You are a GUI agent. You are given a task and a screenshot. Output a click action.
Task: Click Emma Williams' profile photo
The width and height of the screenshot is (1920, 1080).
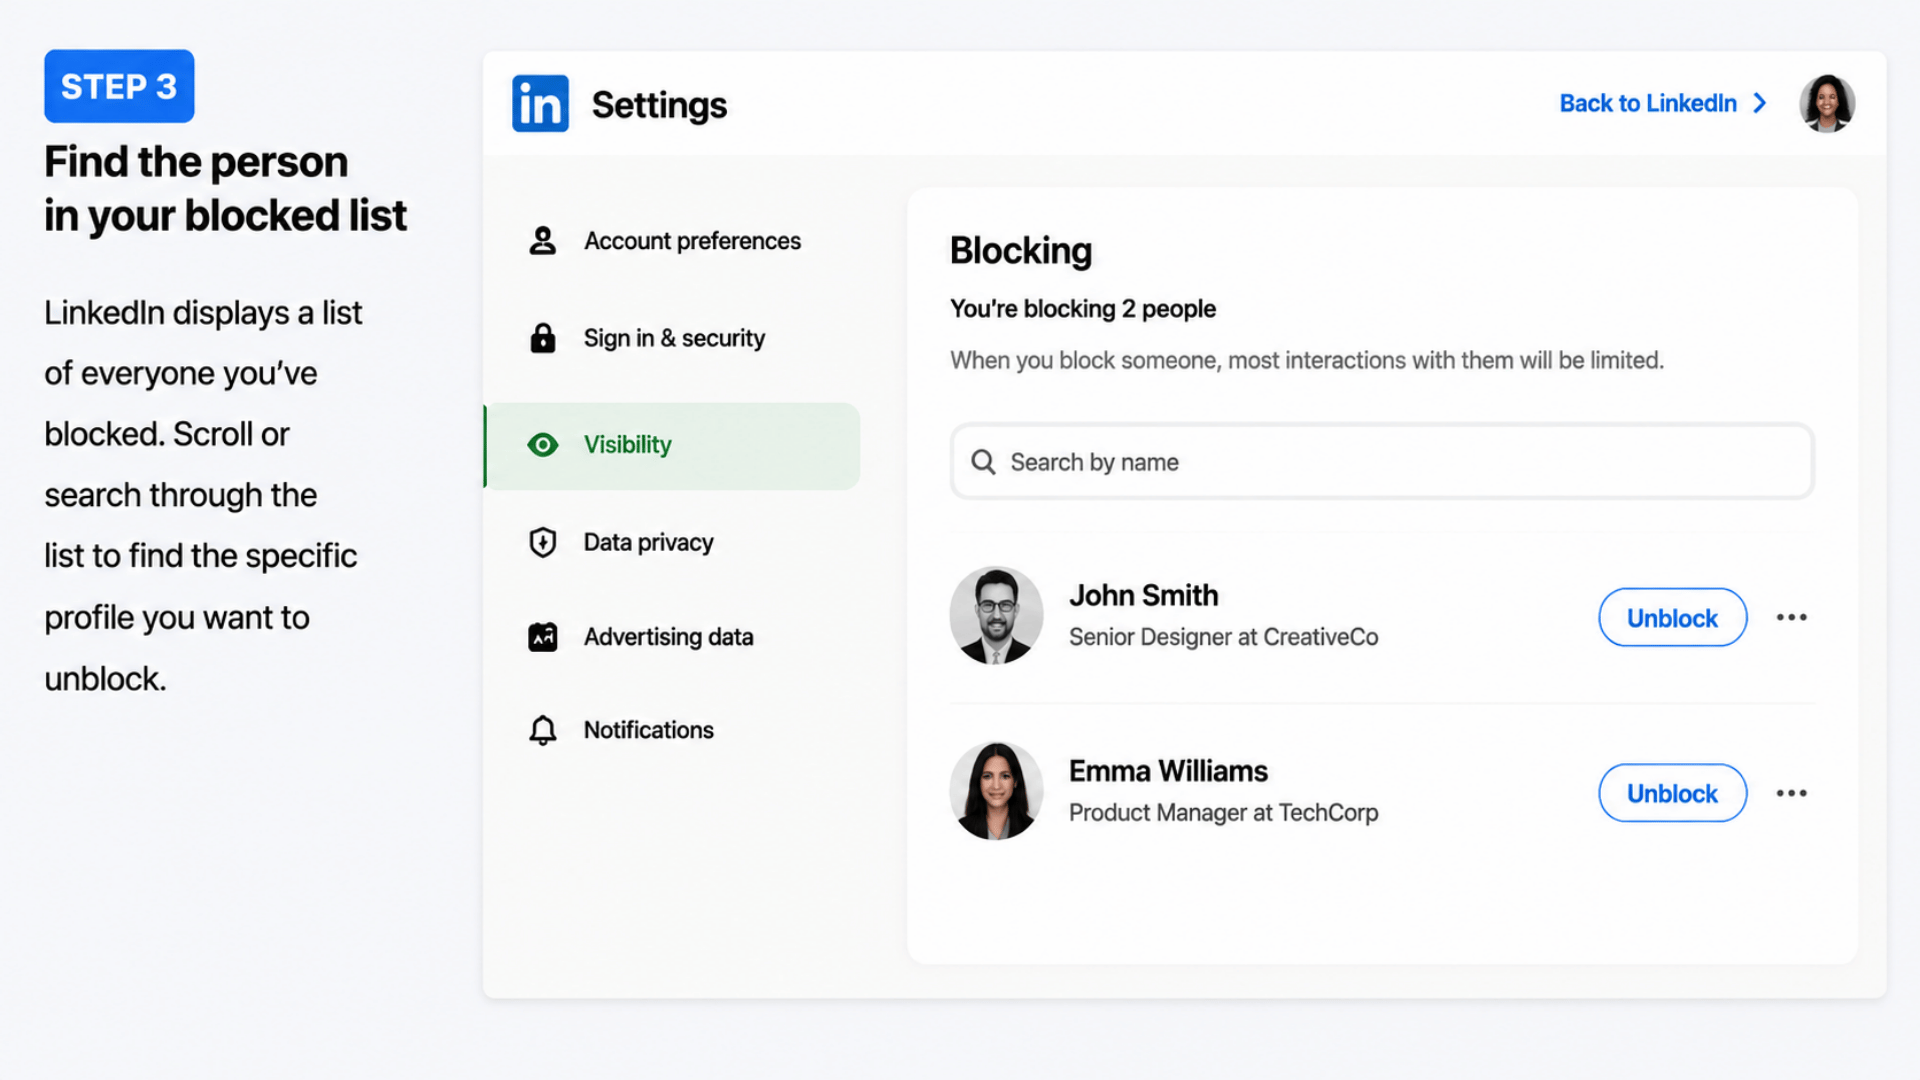[996, 791]
